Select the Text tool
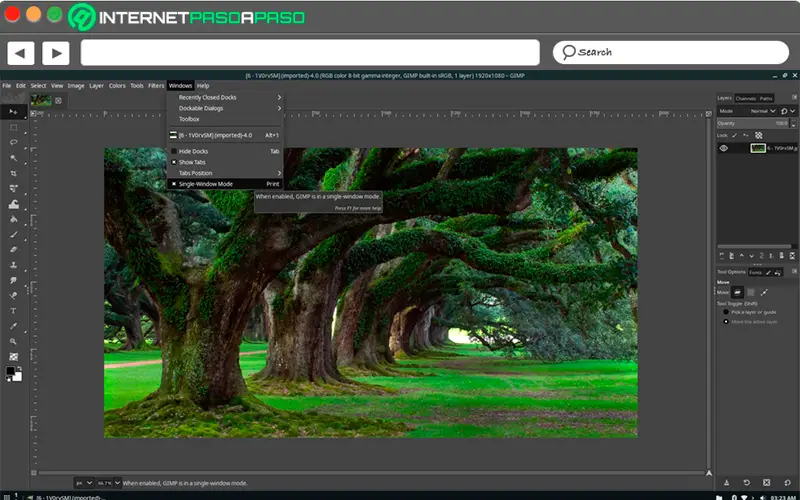The width and height of the screenshot is (800, 500). coord(13,310)
